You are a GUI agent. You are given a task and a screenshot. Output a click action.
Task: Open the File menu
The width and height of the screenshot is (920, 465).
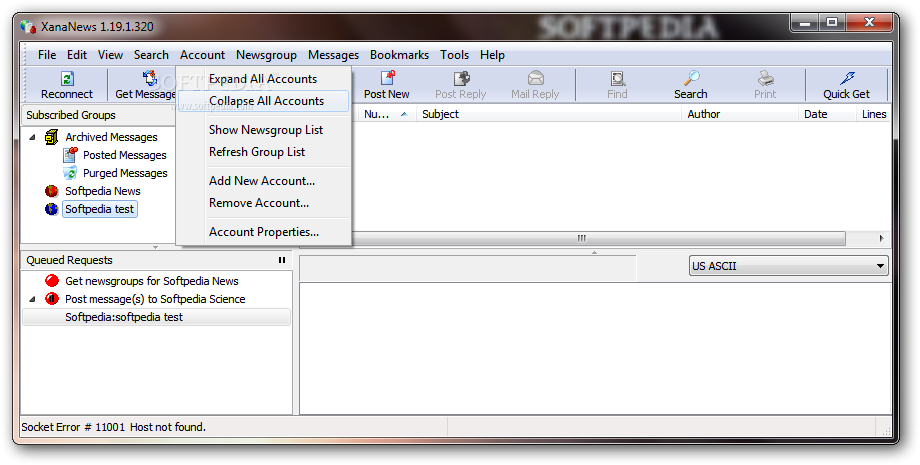coord(47,55)
